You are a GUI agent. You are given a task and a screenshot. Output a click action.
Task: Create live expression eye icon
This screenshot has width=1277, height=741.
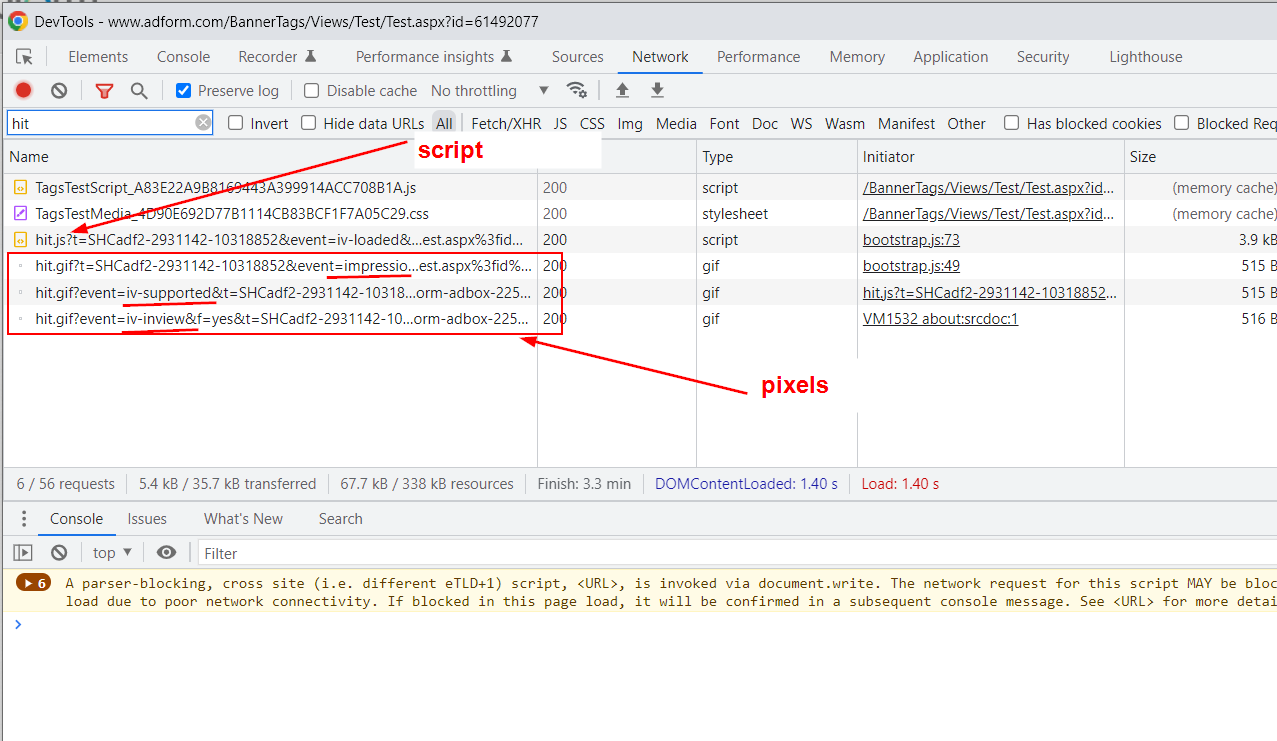tap(167, 553)
